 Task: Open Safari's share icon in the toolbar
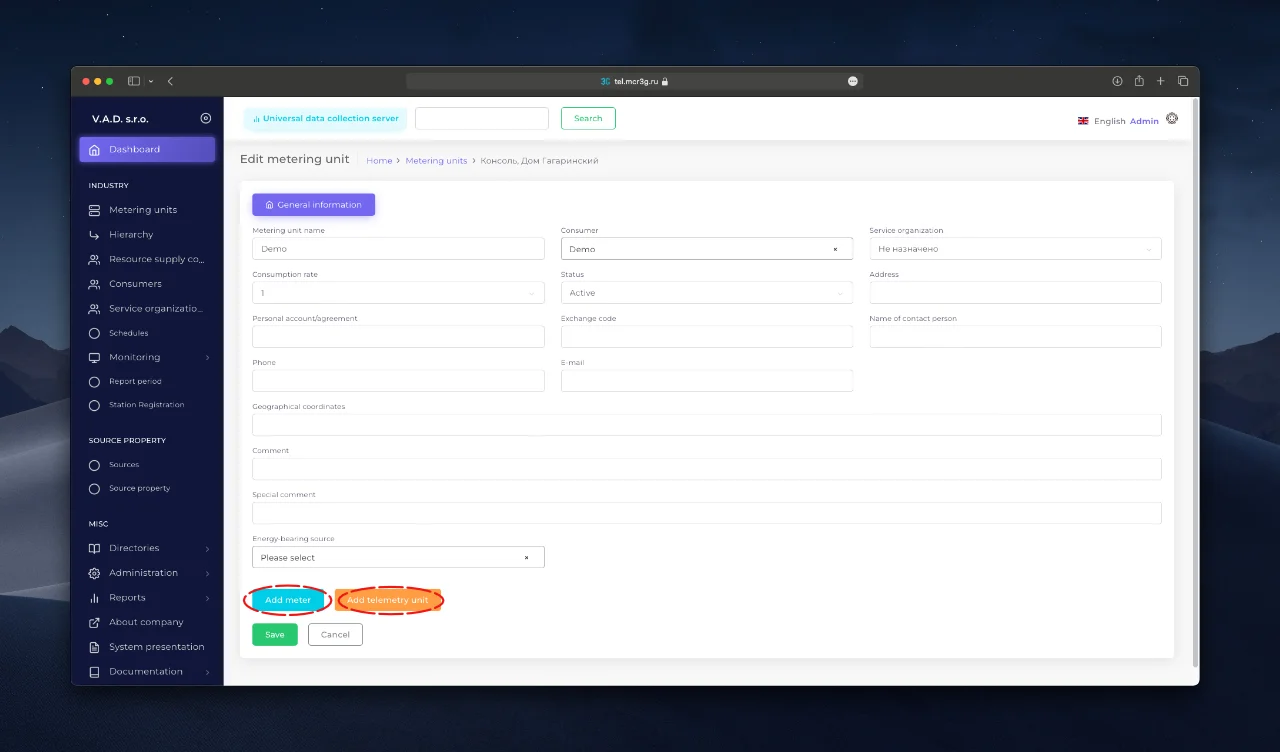(x=1139, y=81)
